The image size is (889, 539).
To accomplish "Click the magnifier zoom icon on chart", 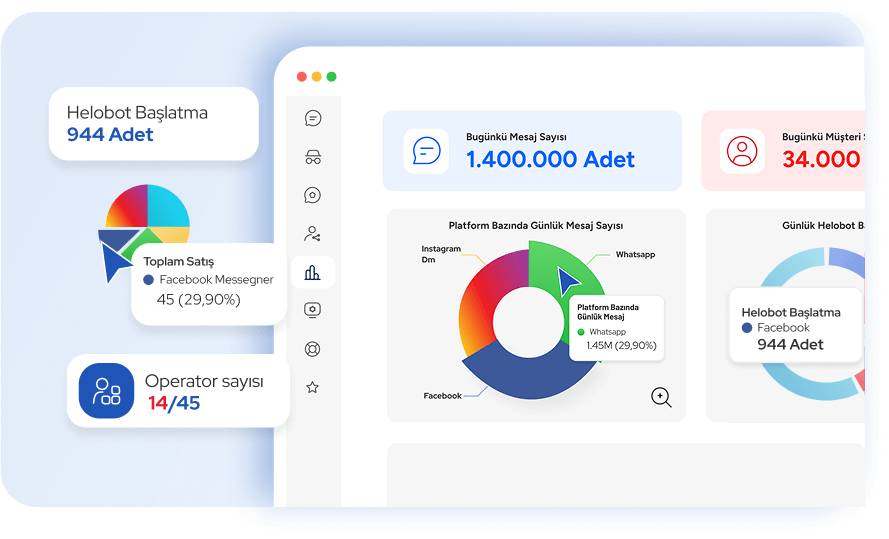I will click(661, 397).
